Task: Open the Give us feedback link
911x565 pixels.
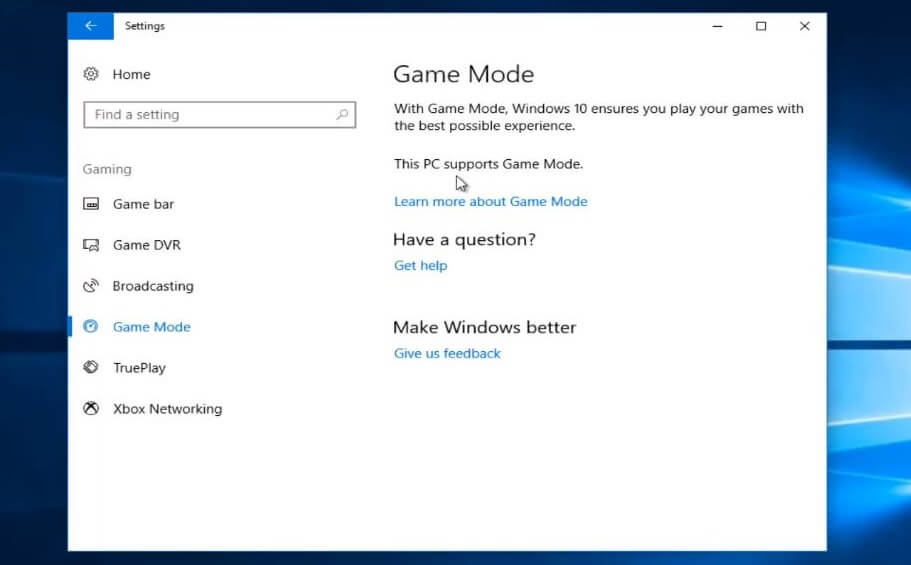Action: [x=447, y=354]
